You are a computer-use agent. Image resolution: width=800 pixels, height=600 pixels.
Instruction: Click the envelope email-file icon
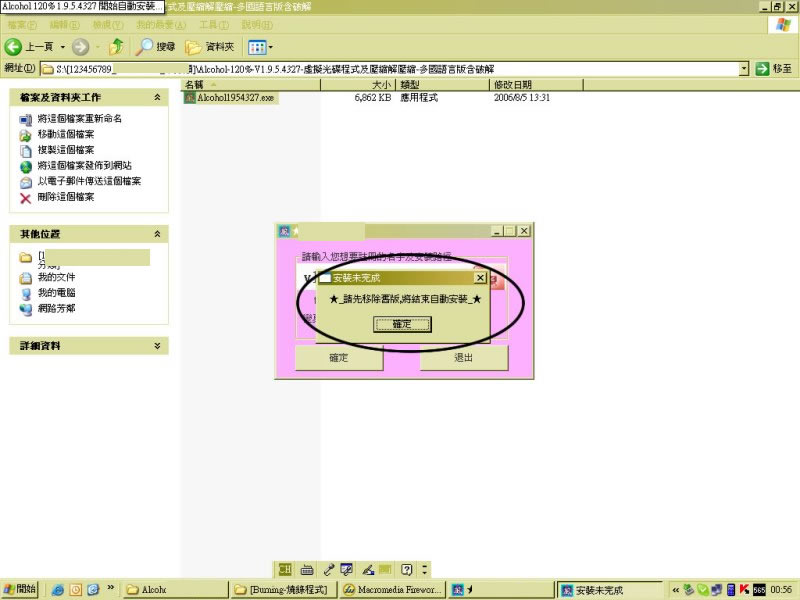click(x=26, y=182)
